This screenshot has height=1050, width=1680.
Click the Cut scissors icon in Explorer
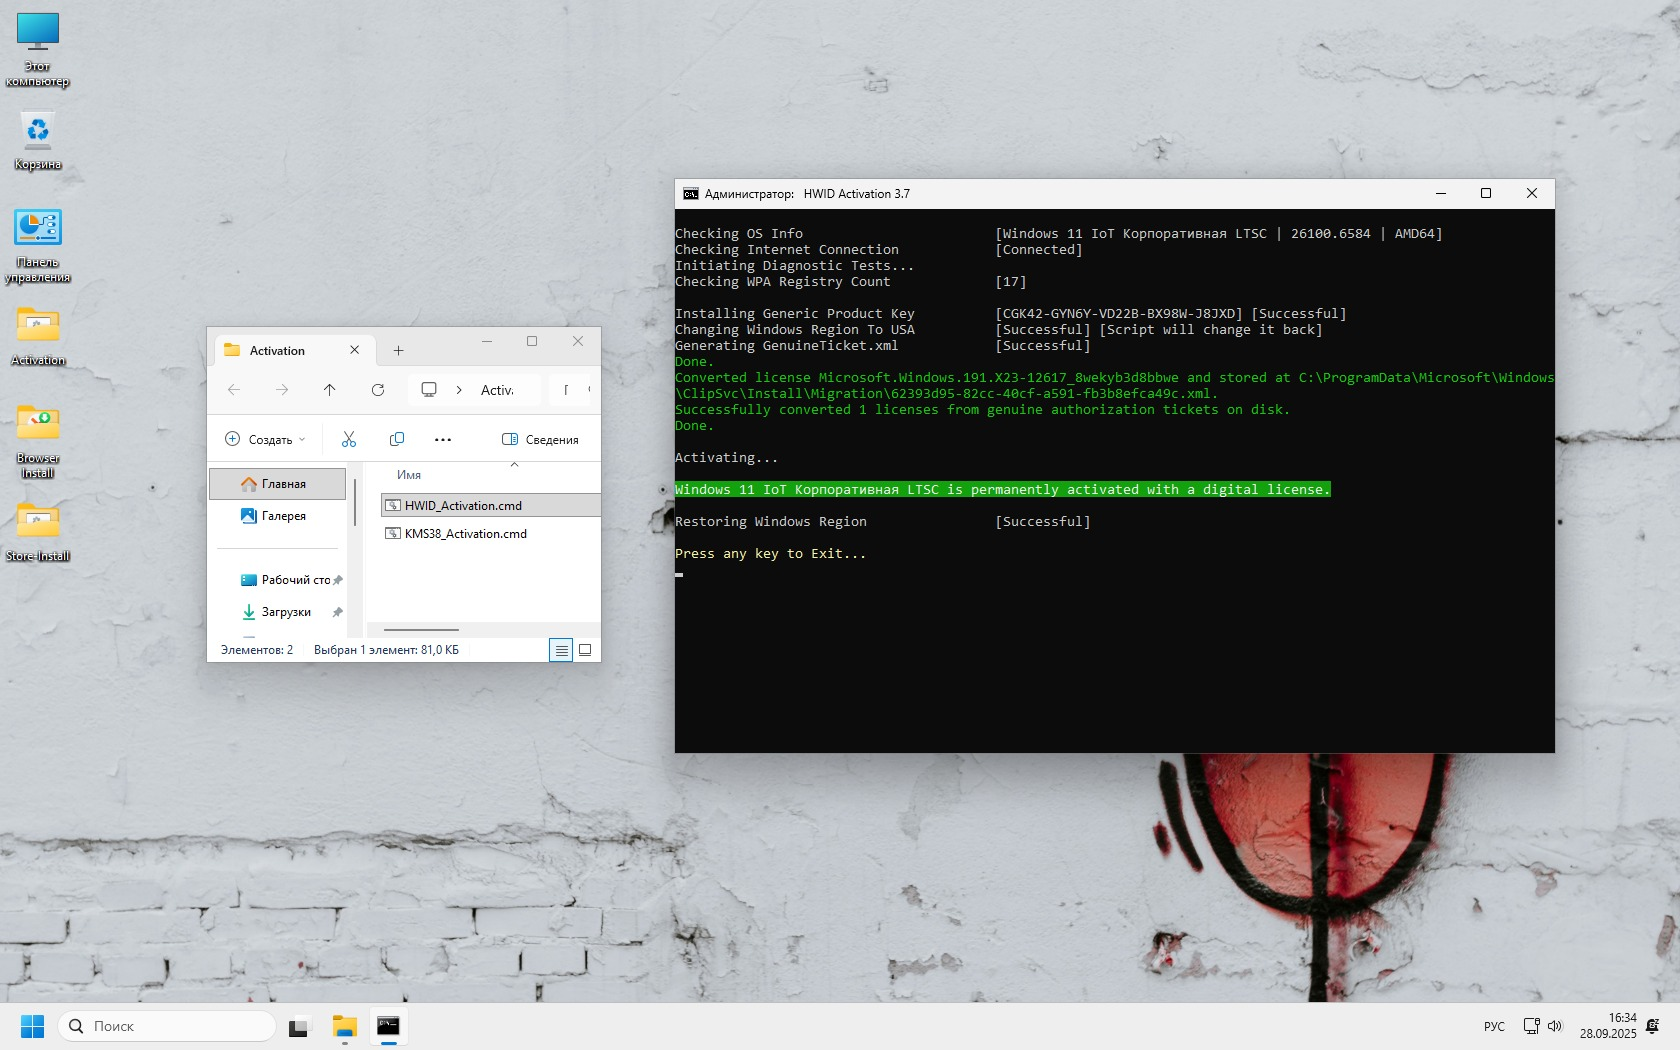tap(349, 439)
